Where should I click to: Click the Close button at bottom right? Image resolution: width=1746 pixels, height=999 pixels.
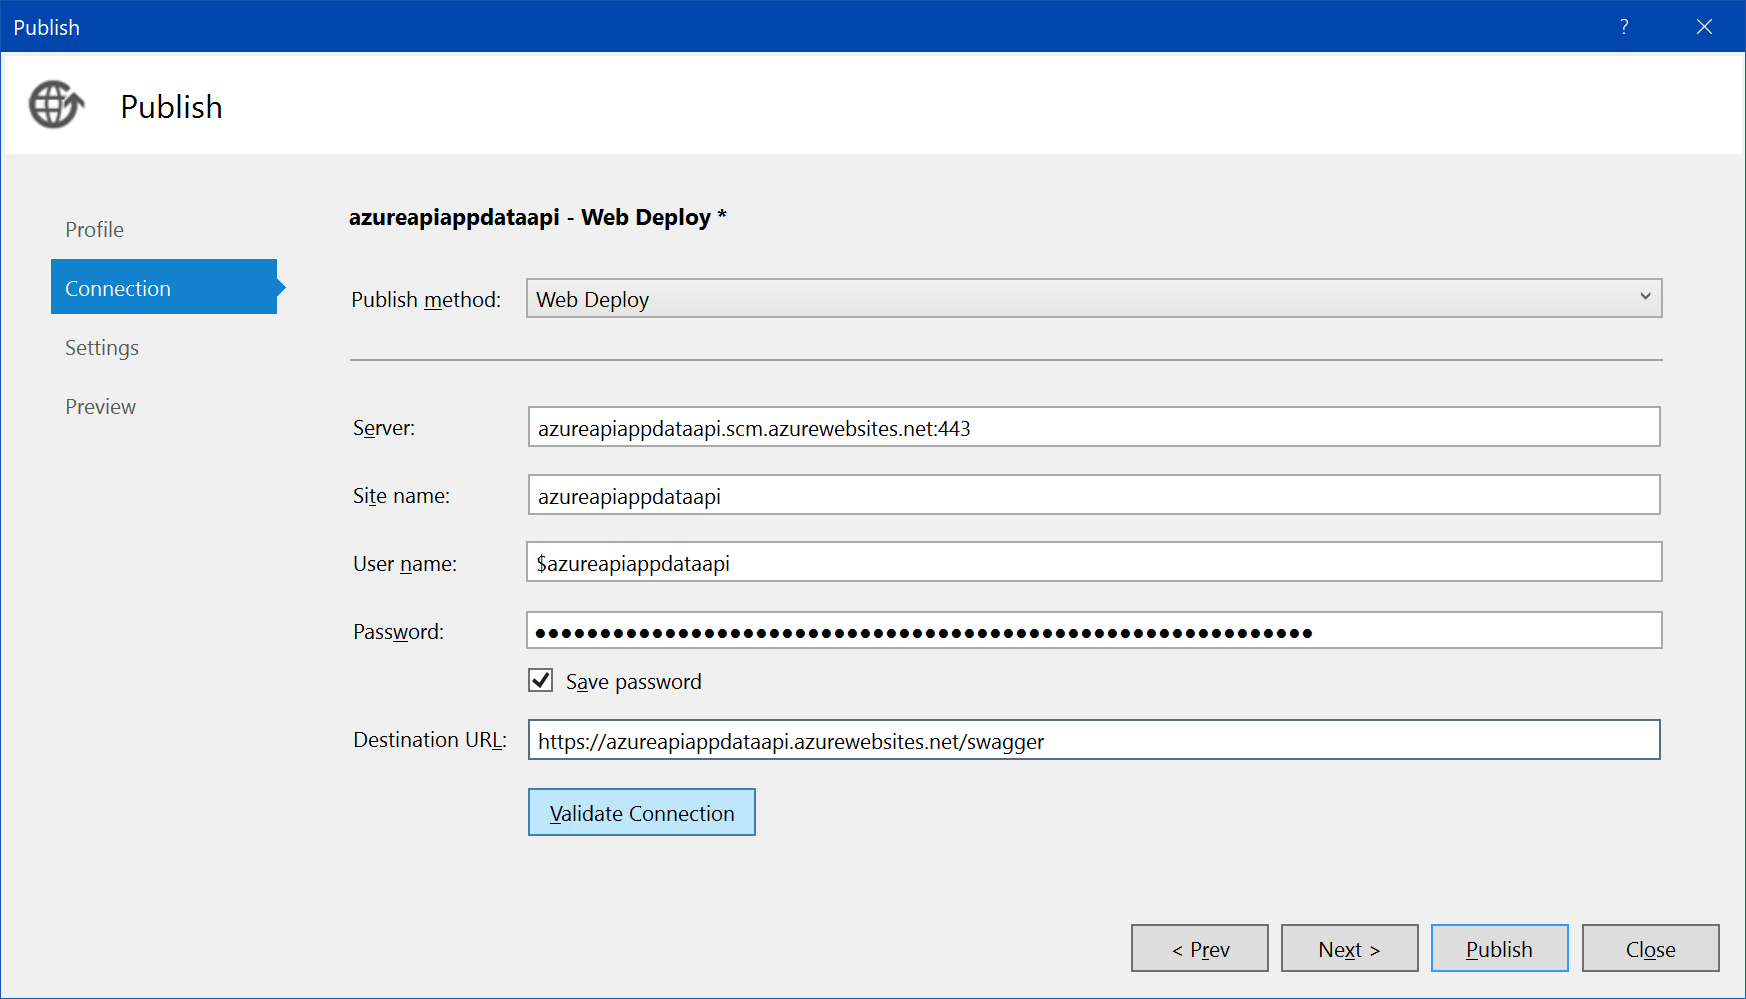click(x=1650, y=949)
